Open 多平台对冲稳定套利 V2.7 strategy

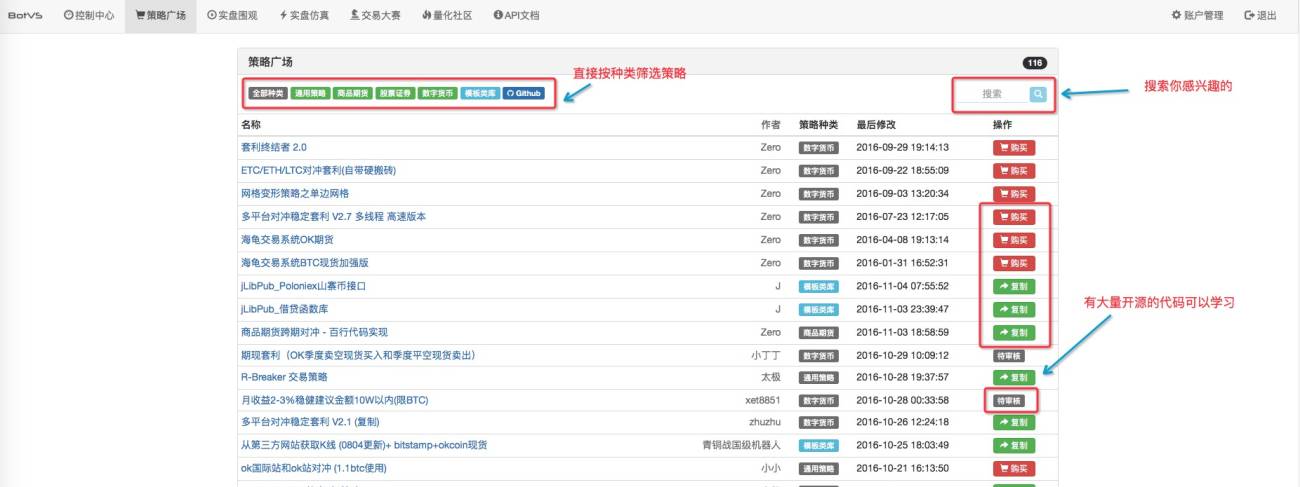click(335, 216)
